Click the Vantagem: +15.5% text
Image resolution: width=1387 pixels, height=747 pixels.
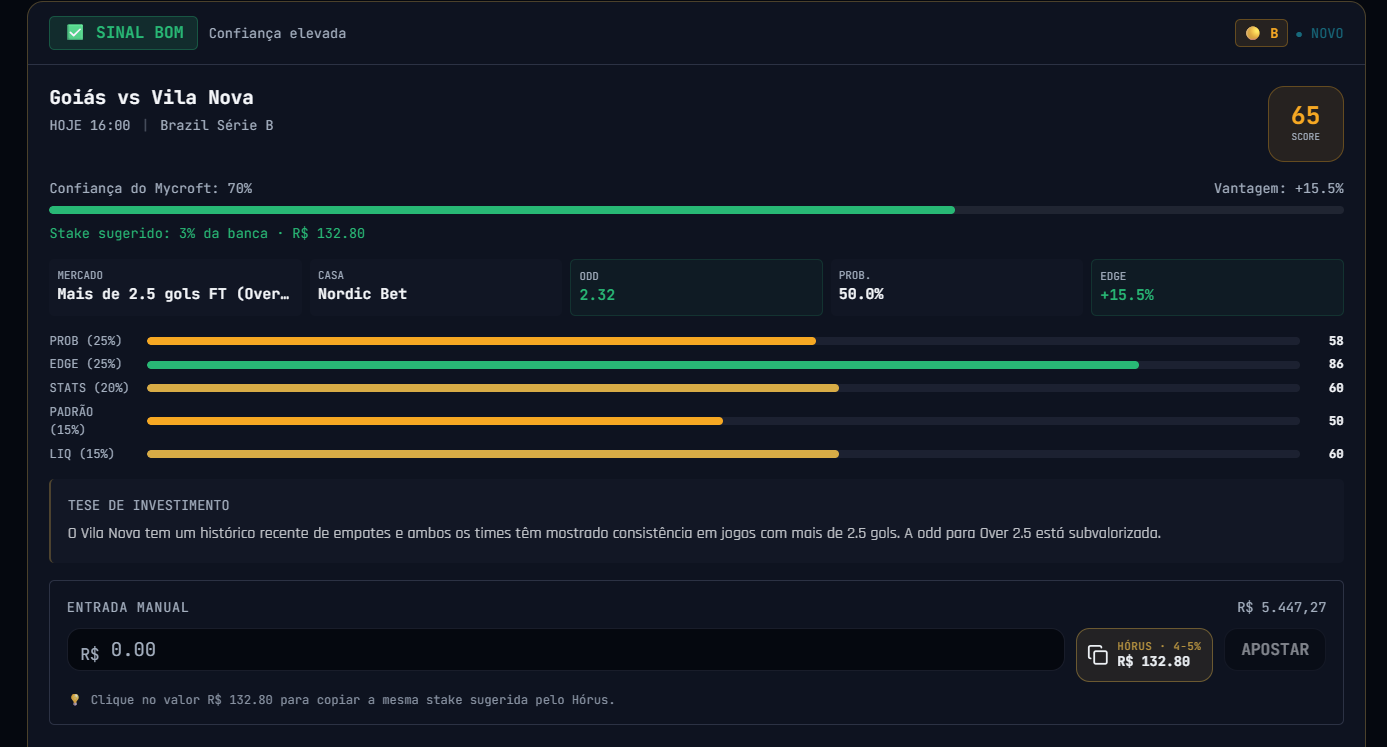point(1278,188)
